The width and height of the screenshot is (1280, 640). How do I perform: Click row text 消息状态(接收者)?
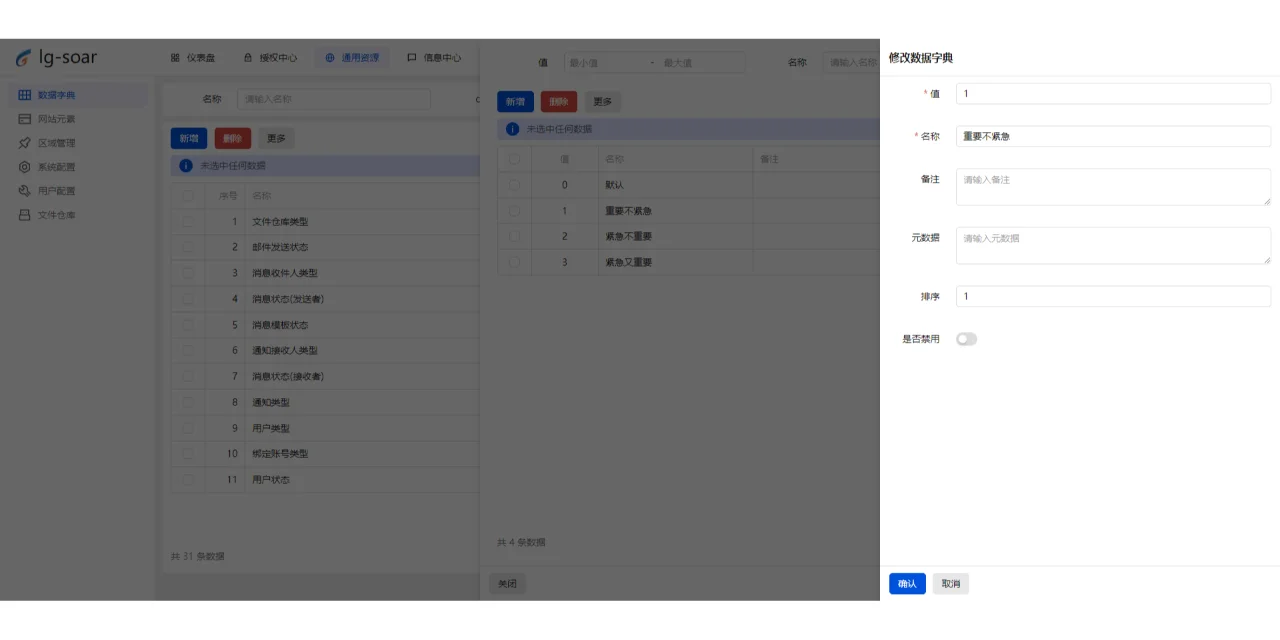click(288, 377)
